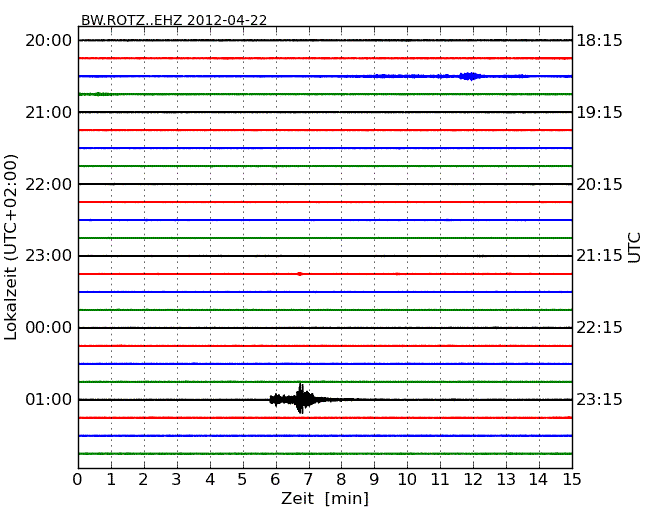Click the blue signal burst near minute 12
The width and height of the screenshot is (650, 520).
[x=470, y=76]
